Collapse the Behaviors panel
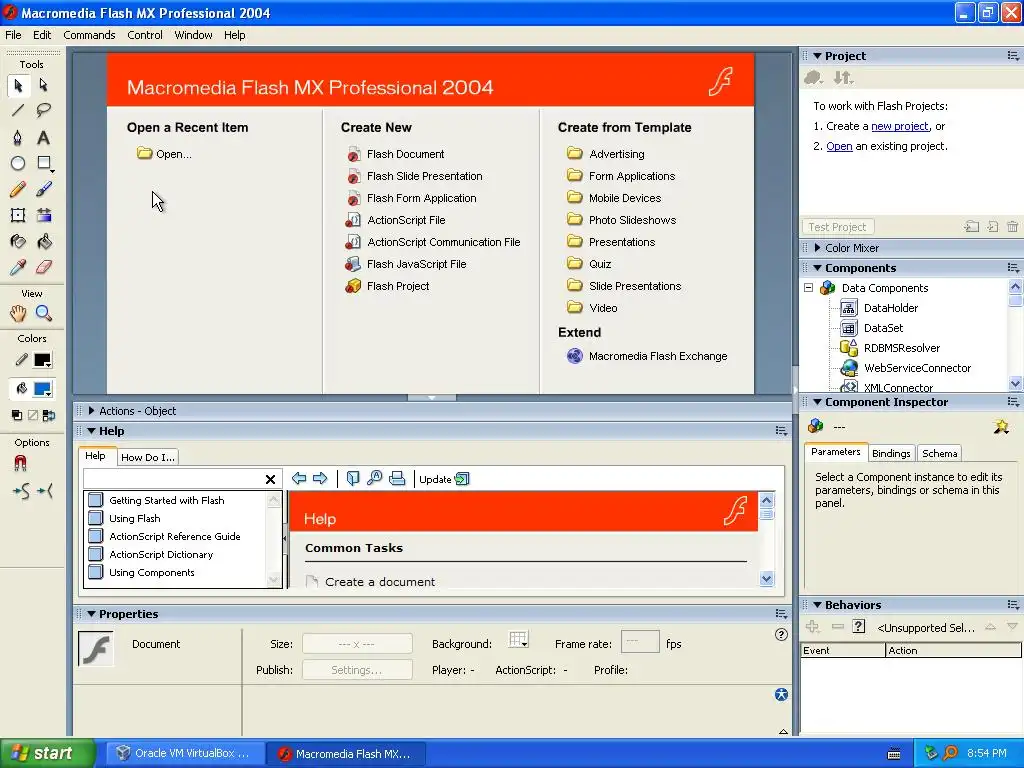 (x=817, y=605)
